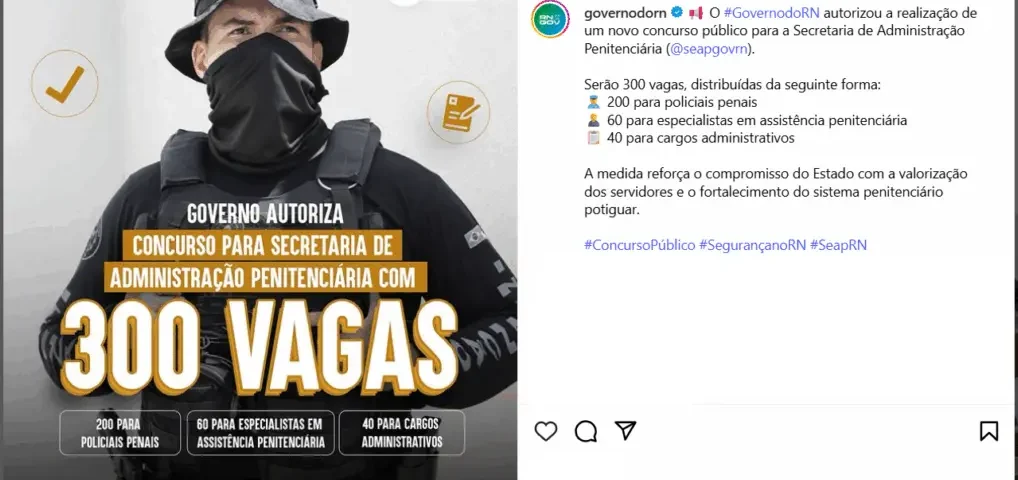Screen dimensions: 1018x480
Task: Open the #ConcursoPúblico hashtag
Action: point(639,245)
